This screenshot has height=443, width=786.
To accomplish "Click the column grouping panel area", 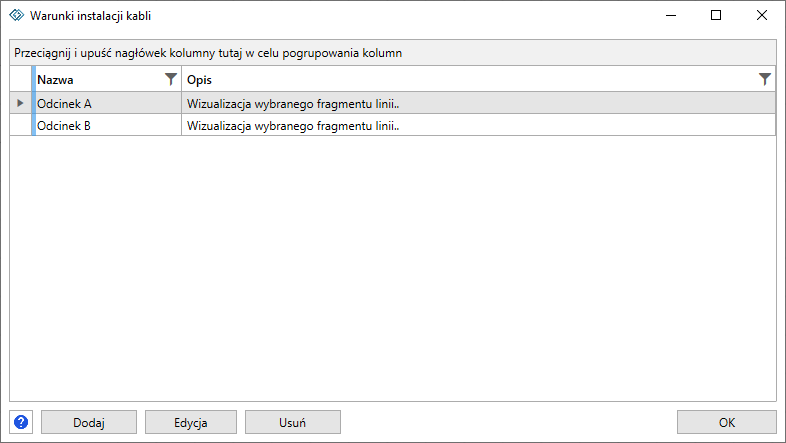I will [x=393, y=53].
